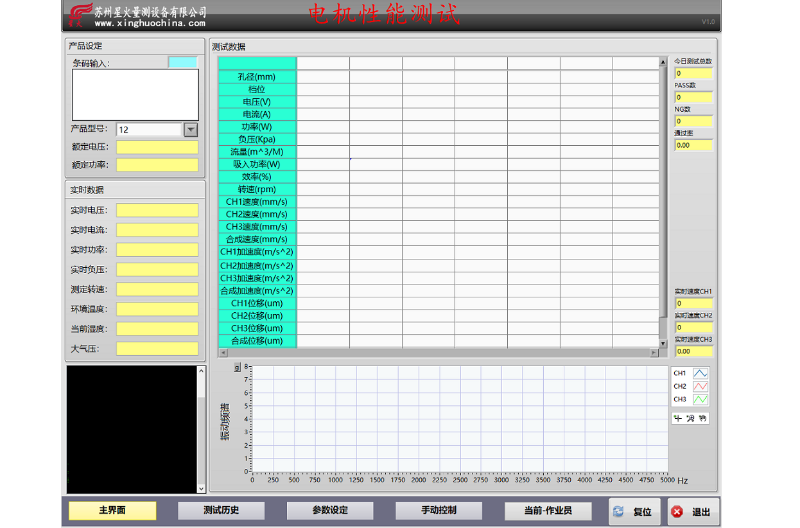Click the 实时电压 value field
Image resolution: width=800 pixels, height=528 pixels.
coord(157,210)
